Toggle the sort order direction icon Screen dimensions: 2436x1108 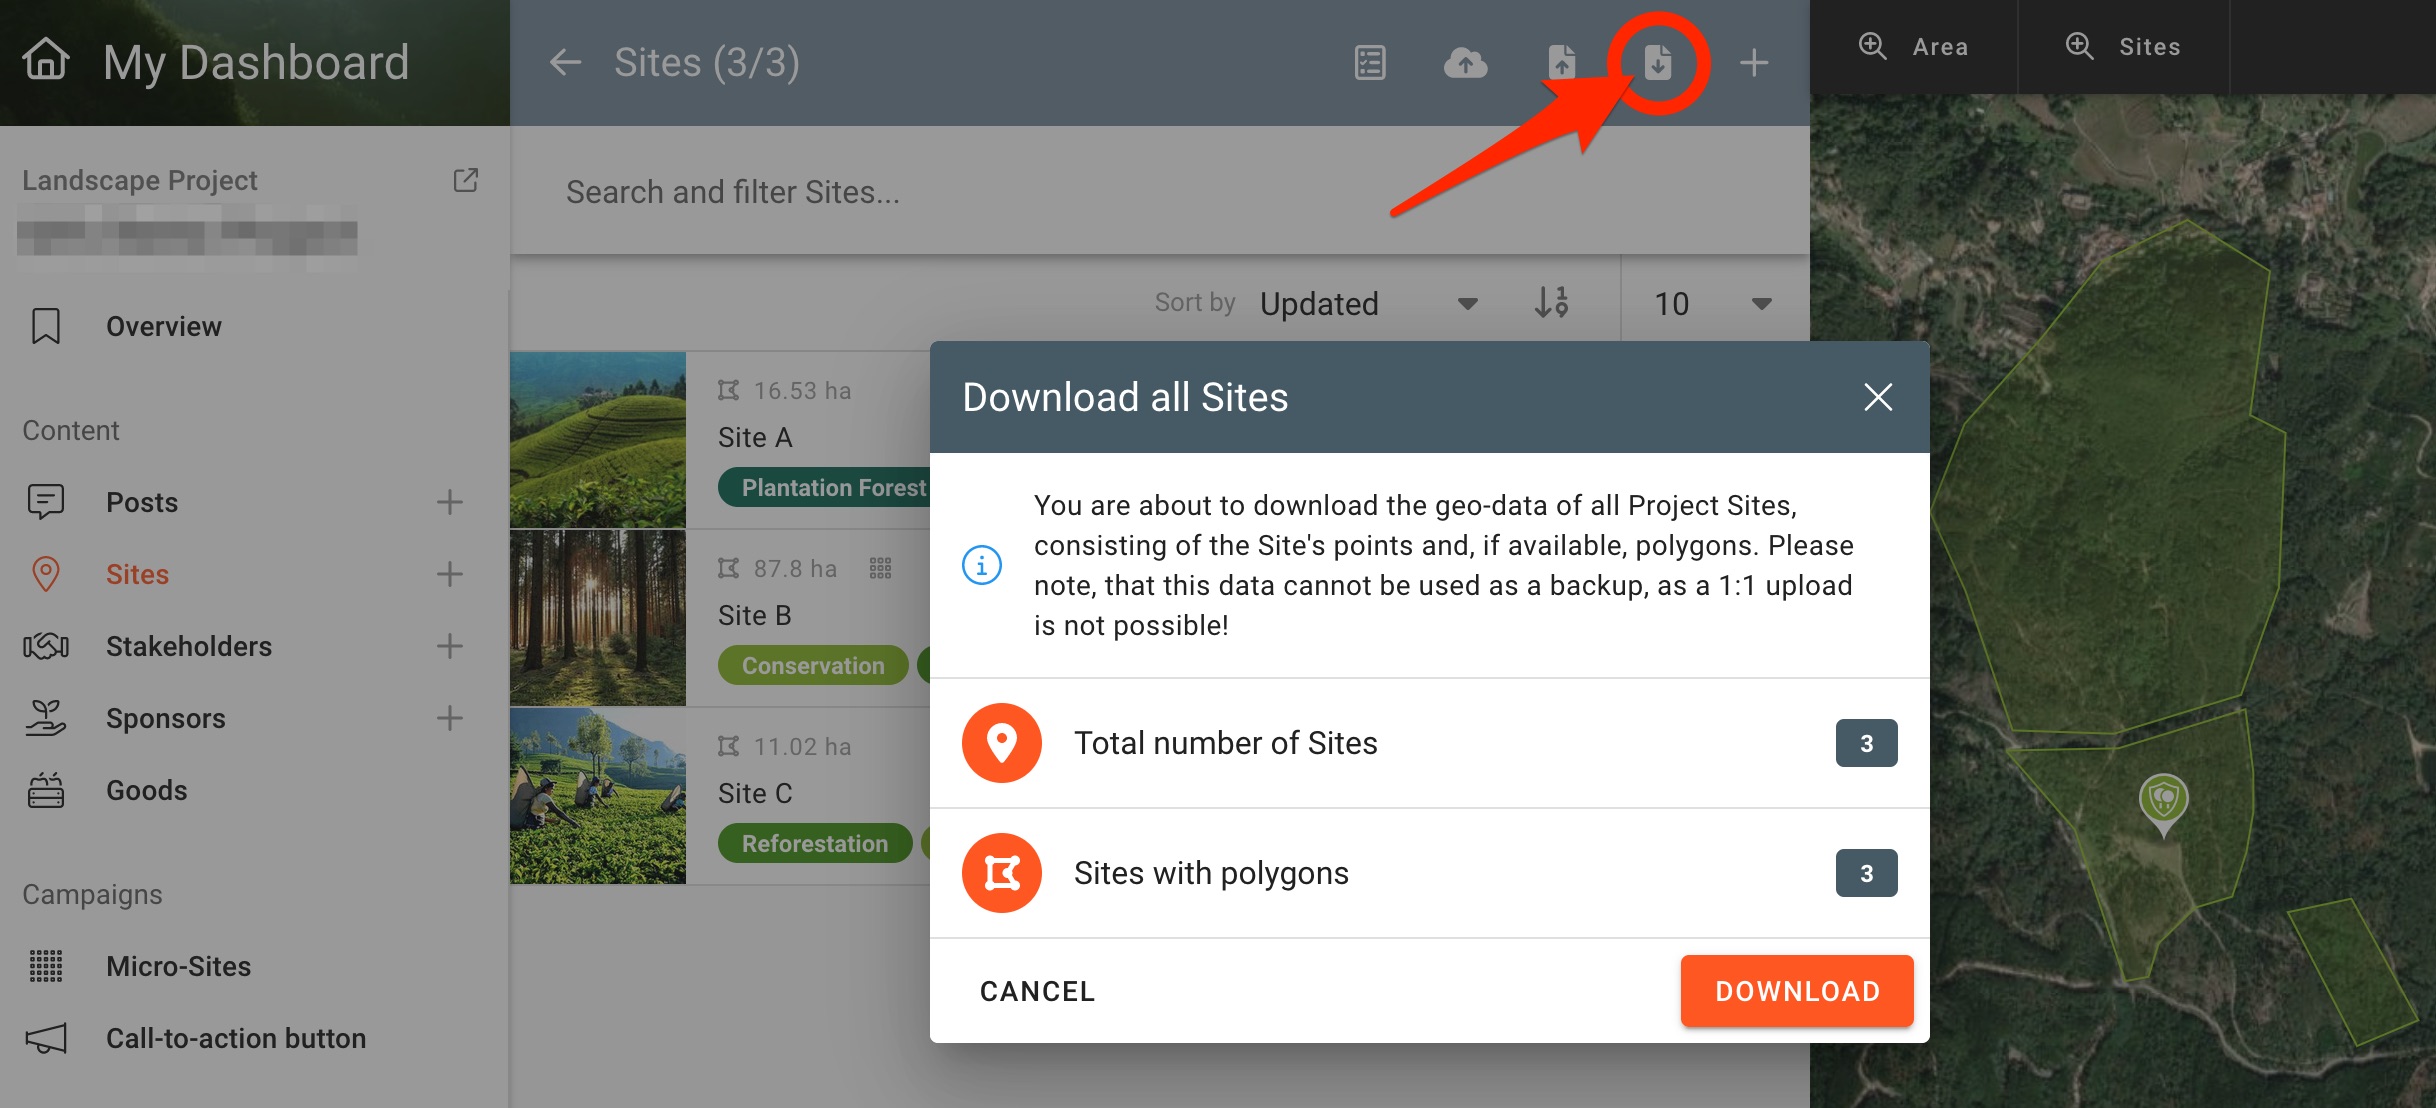[x=1551, y=302]
